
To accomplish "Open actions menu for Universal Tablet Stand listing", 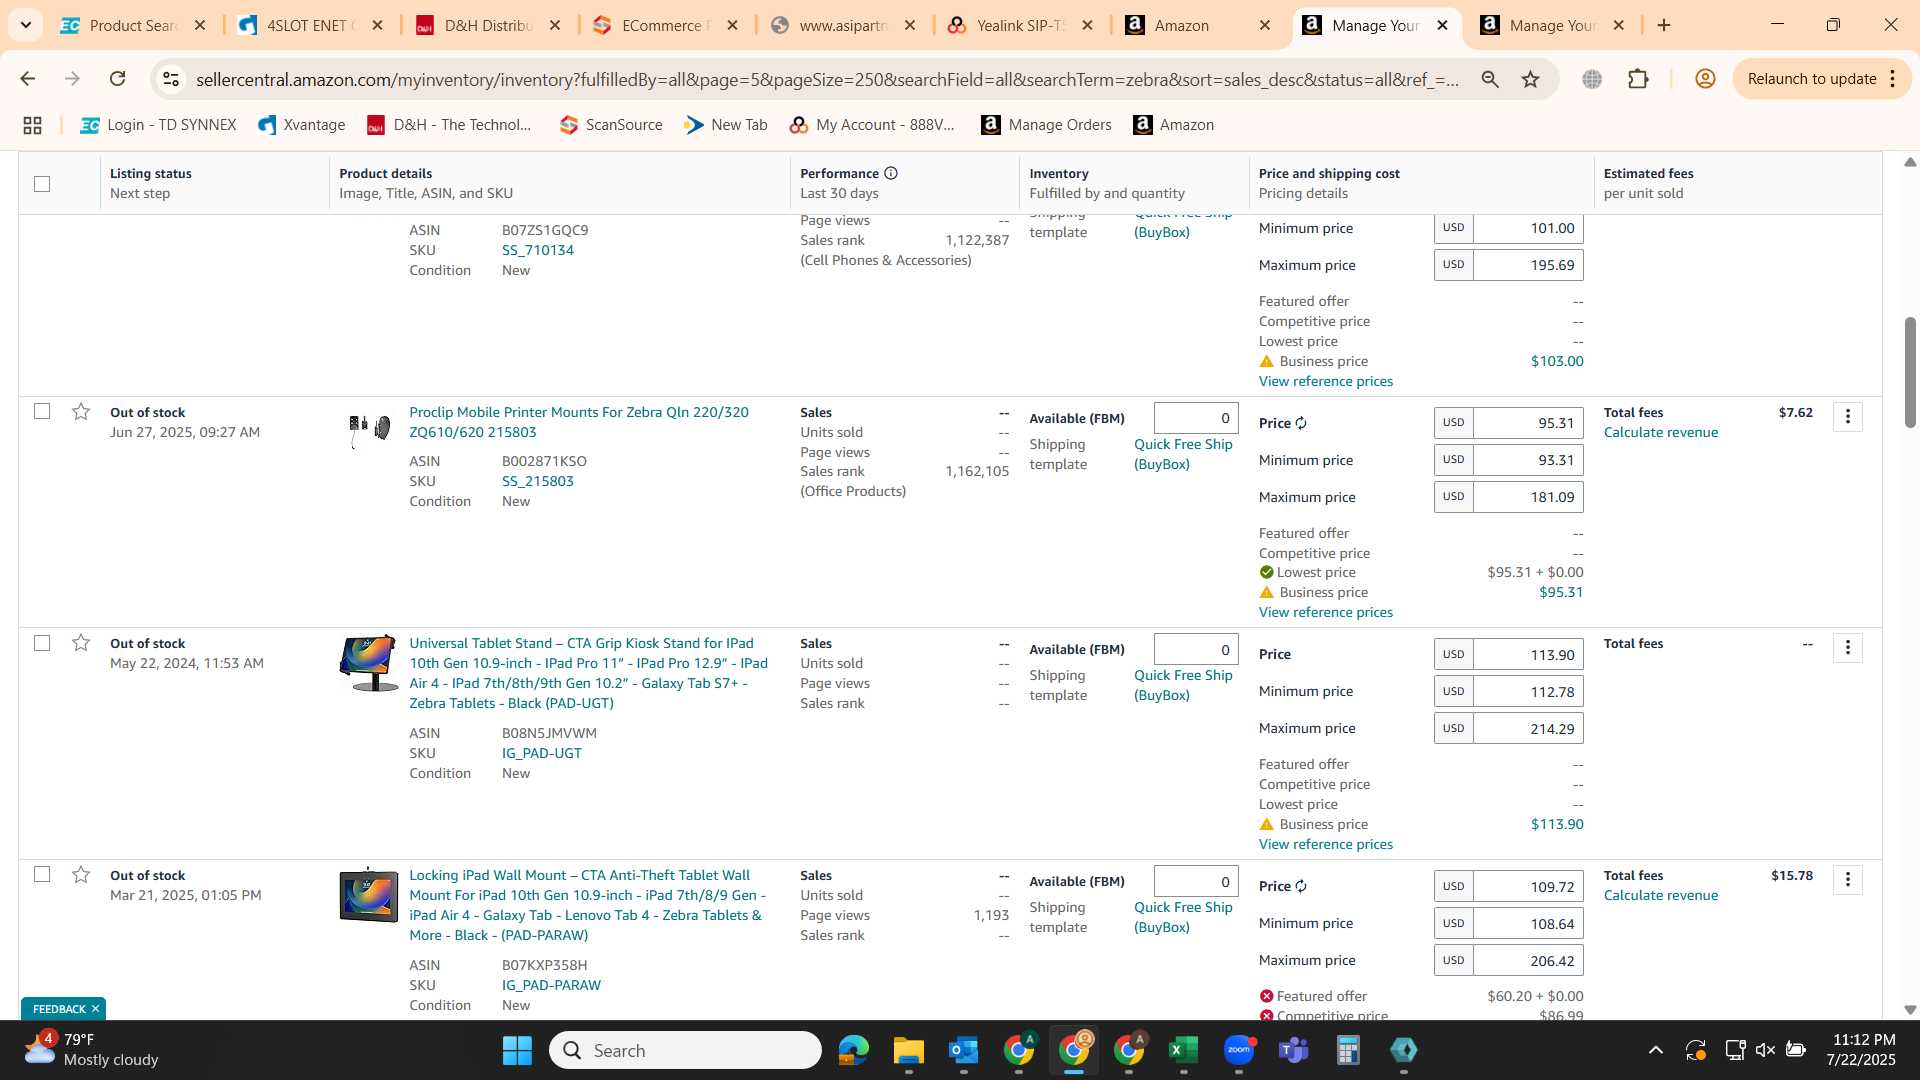I will coord(1847,647).
